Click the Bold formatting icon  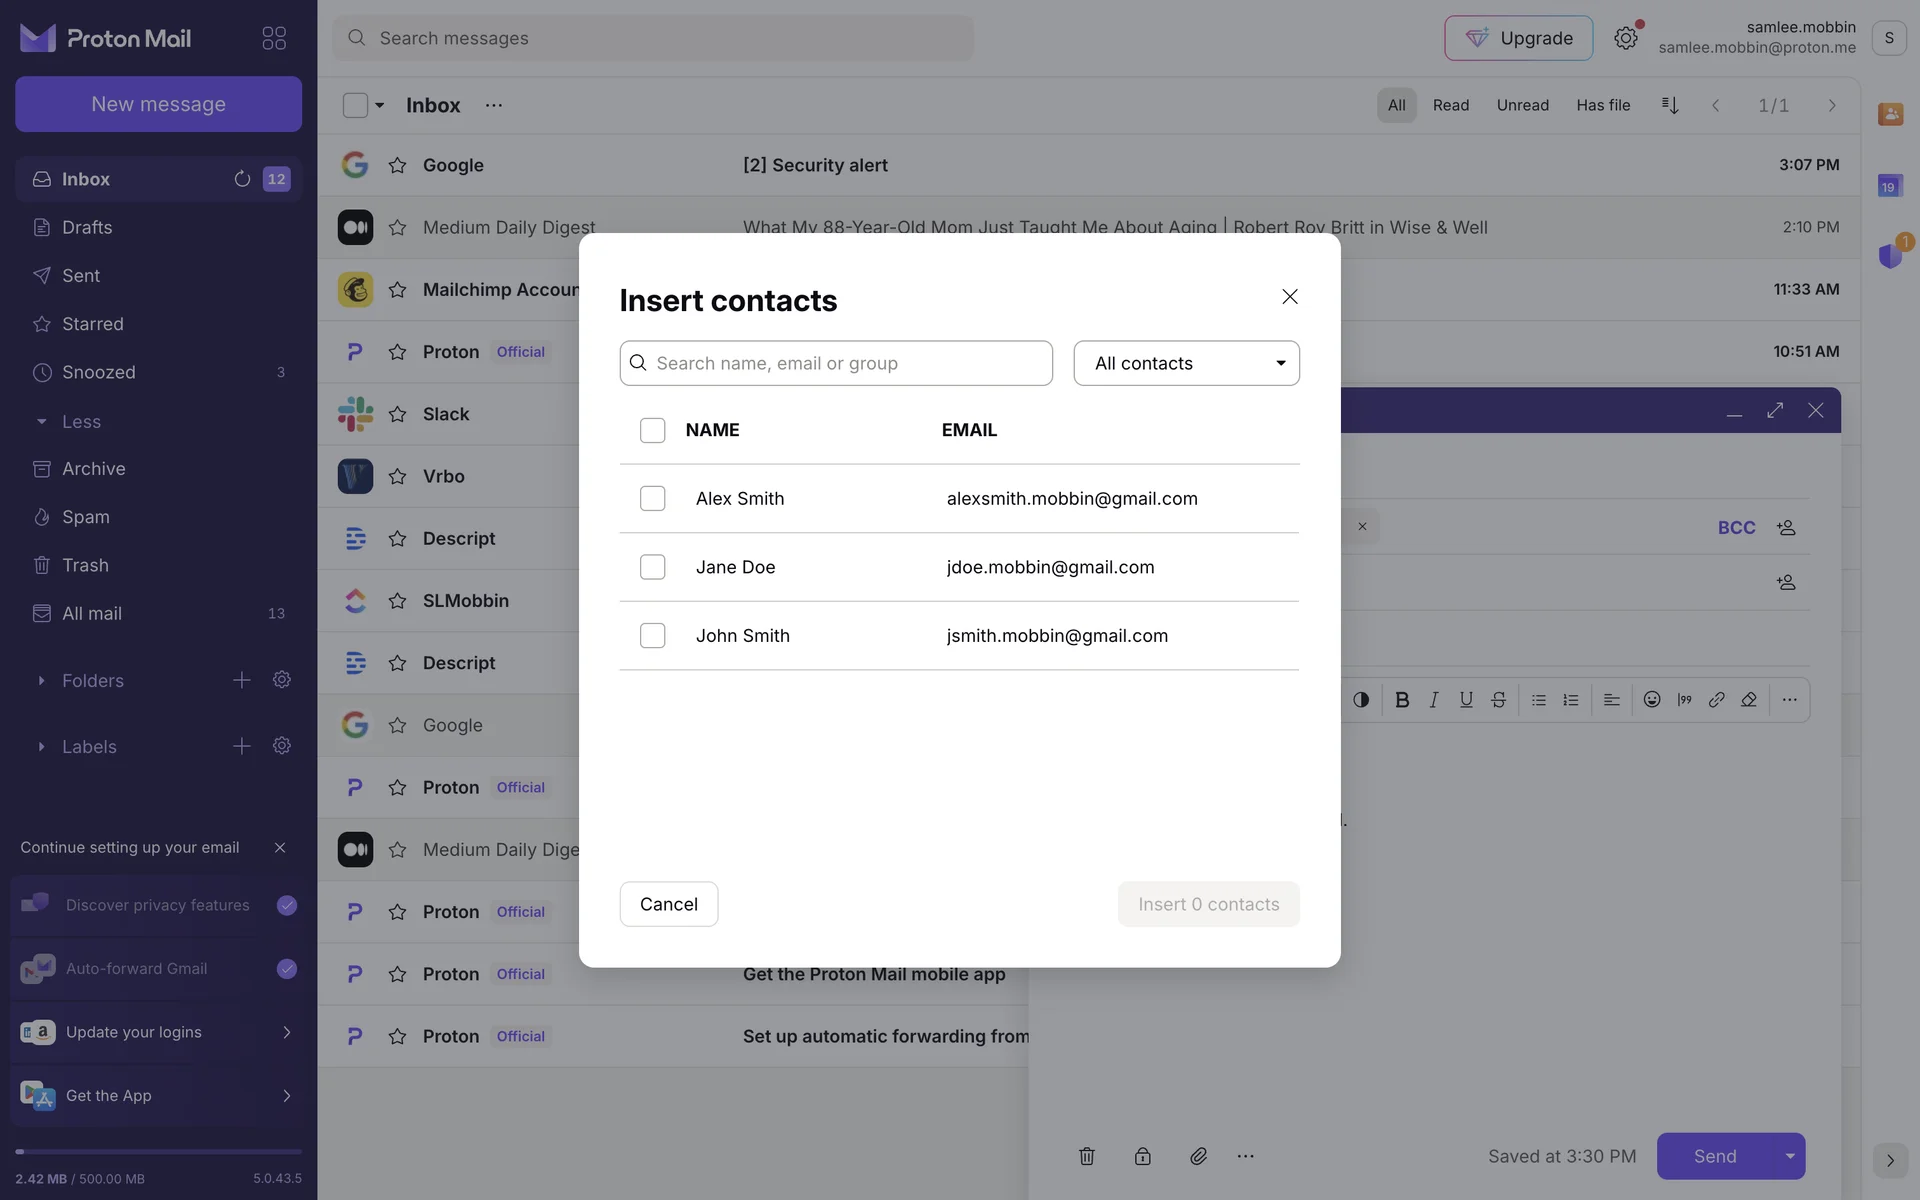point(1402,700)
